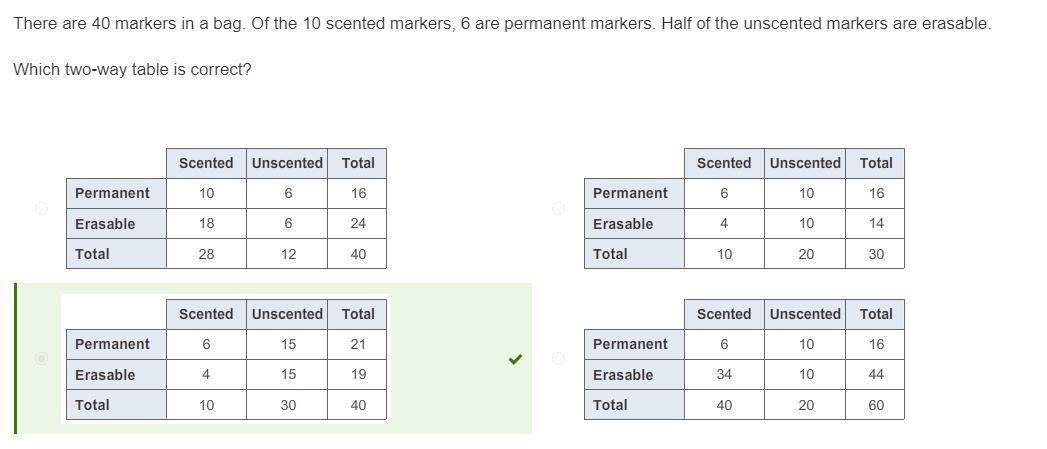Screen dimensions: 1047x449
Task: Click the green correct-answer checkmark icon
Action: pyautogui.click(x=515, y=359)
